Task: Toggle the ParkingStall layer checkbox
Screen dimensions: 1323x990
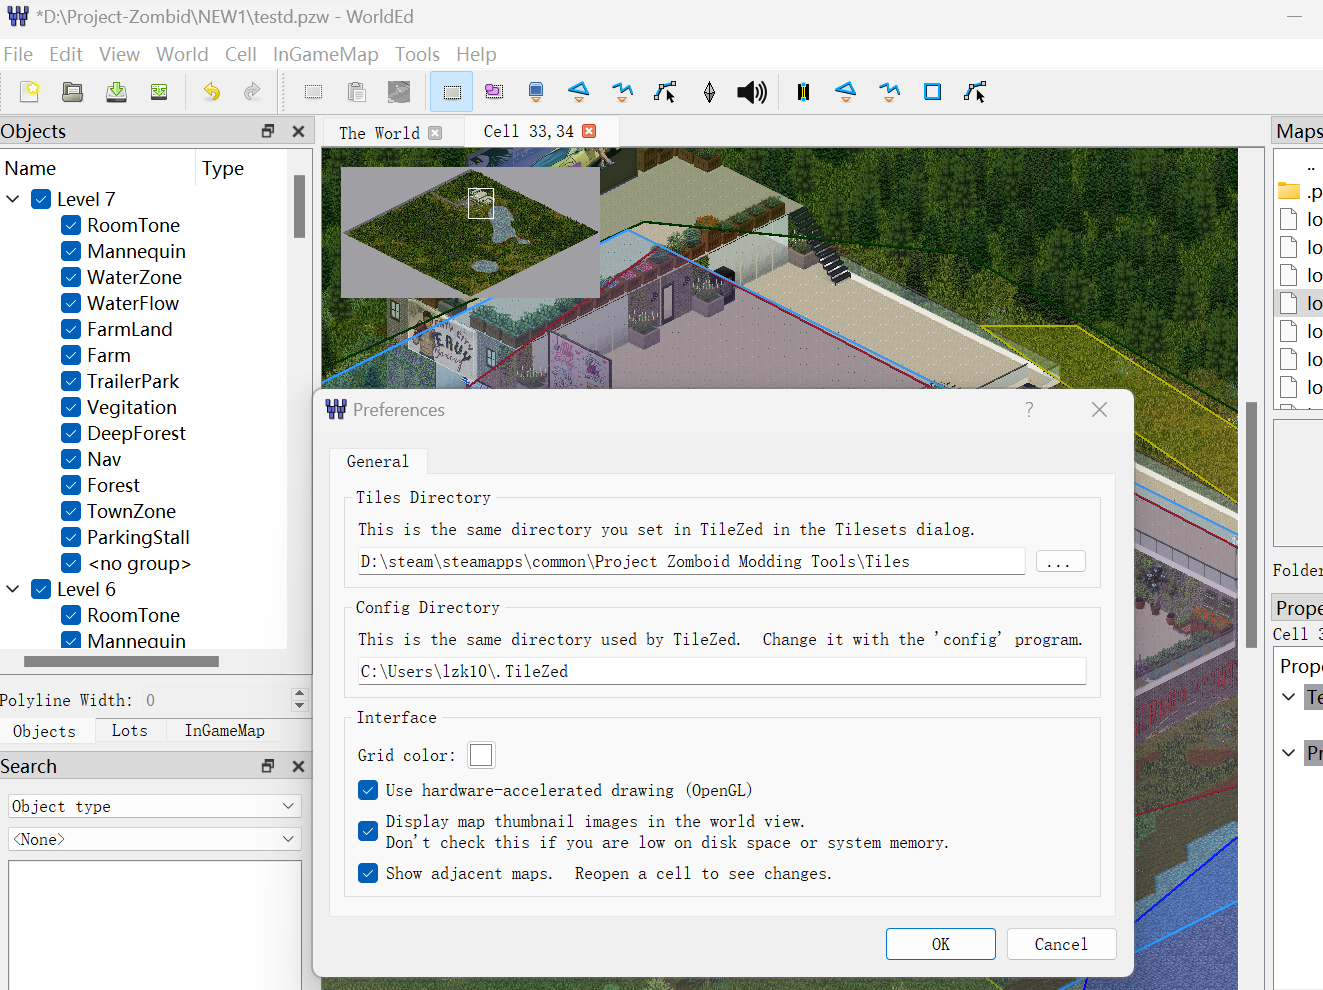Action: (71, 537)
